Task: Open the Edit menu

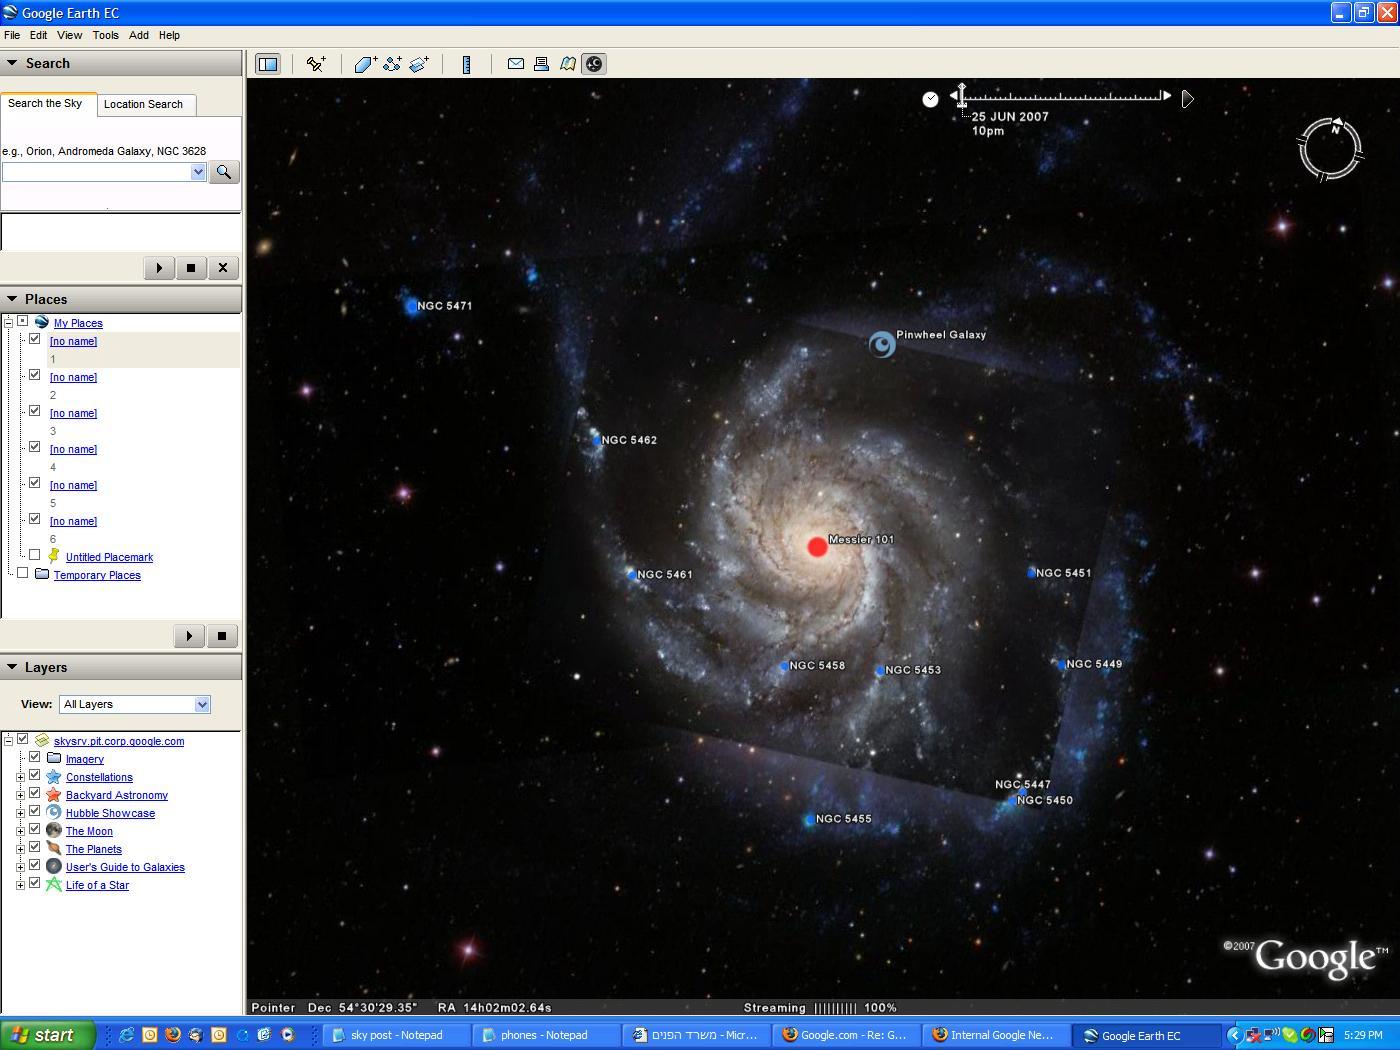Action: [39, 35]
